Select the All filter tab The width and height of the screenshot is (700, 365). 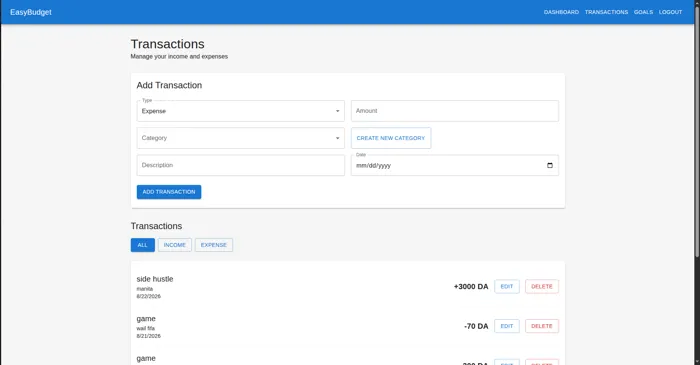click(x=142, y=245)
